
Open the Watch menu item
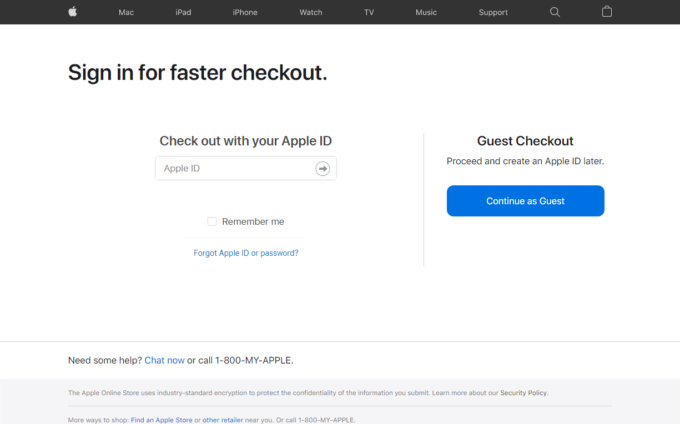[311, 13]
